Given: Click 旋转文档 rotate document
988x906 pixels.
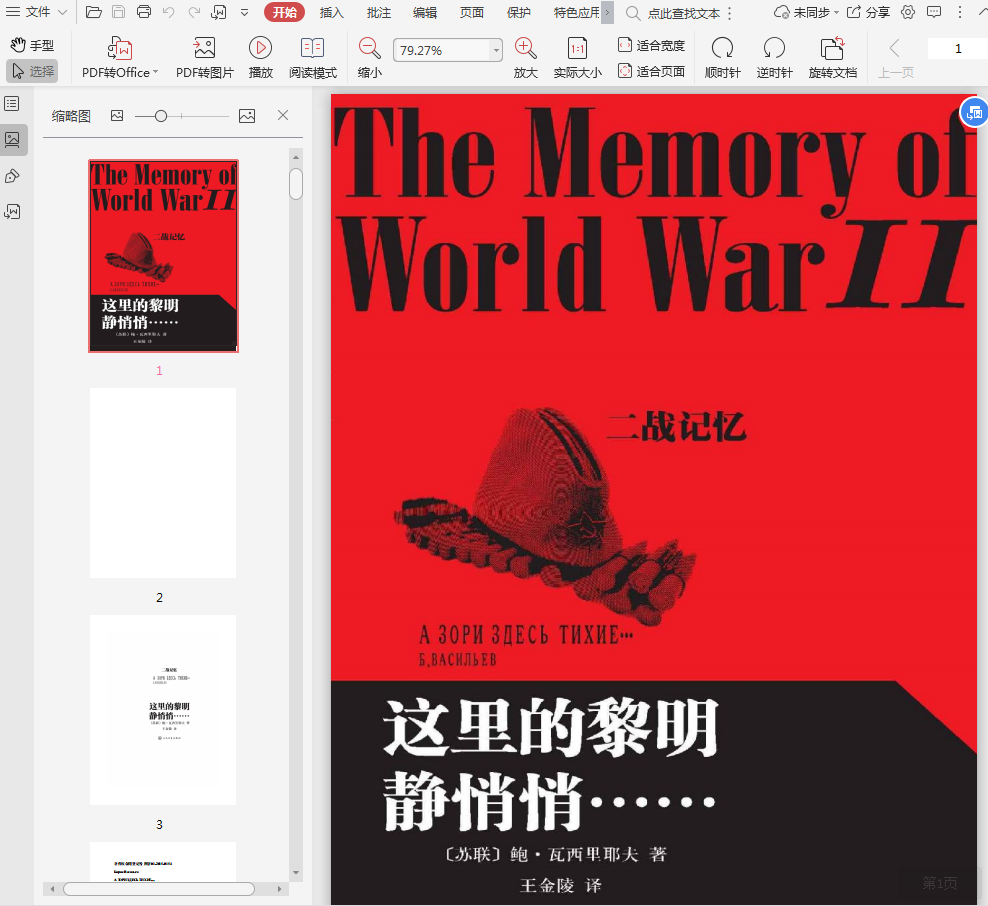Looking at the screenshot, I should (x=832, y=58).
